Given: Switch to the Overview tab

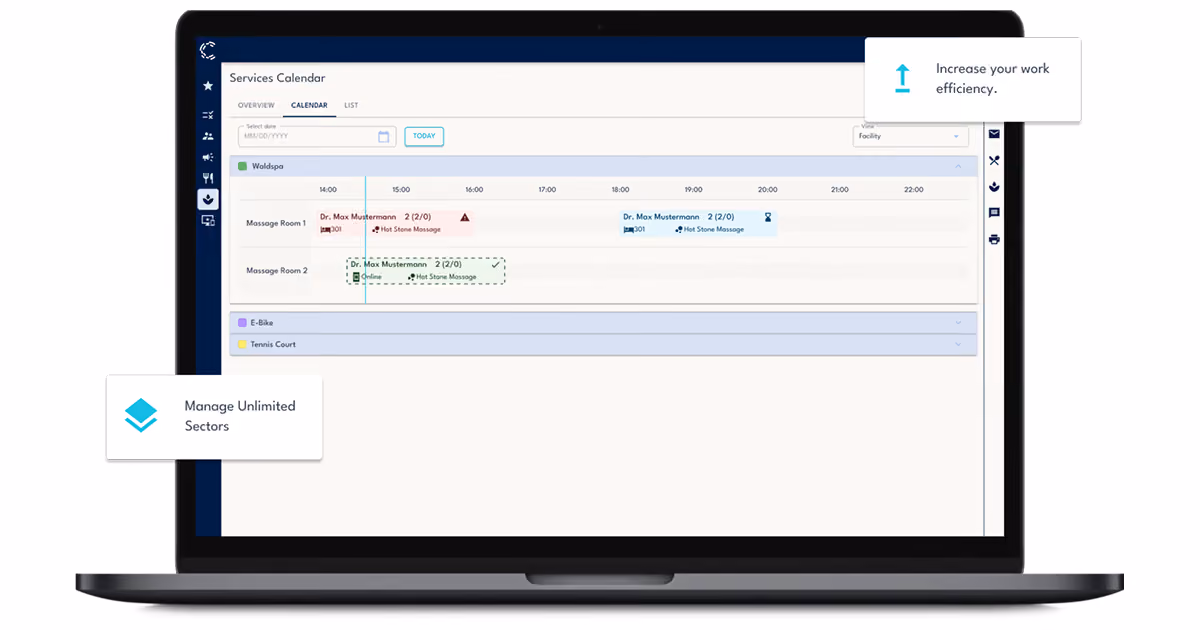Looking at the screenshot, I should pyautogui.click(x=256, y=105).
